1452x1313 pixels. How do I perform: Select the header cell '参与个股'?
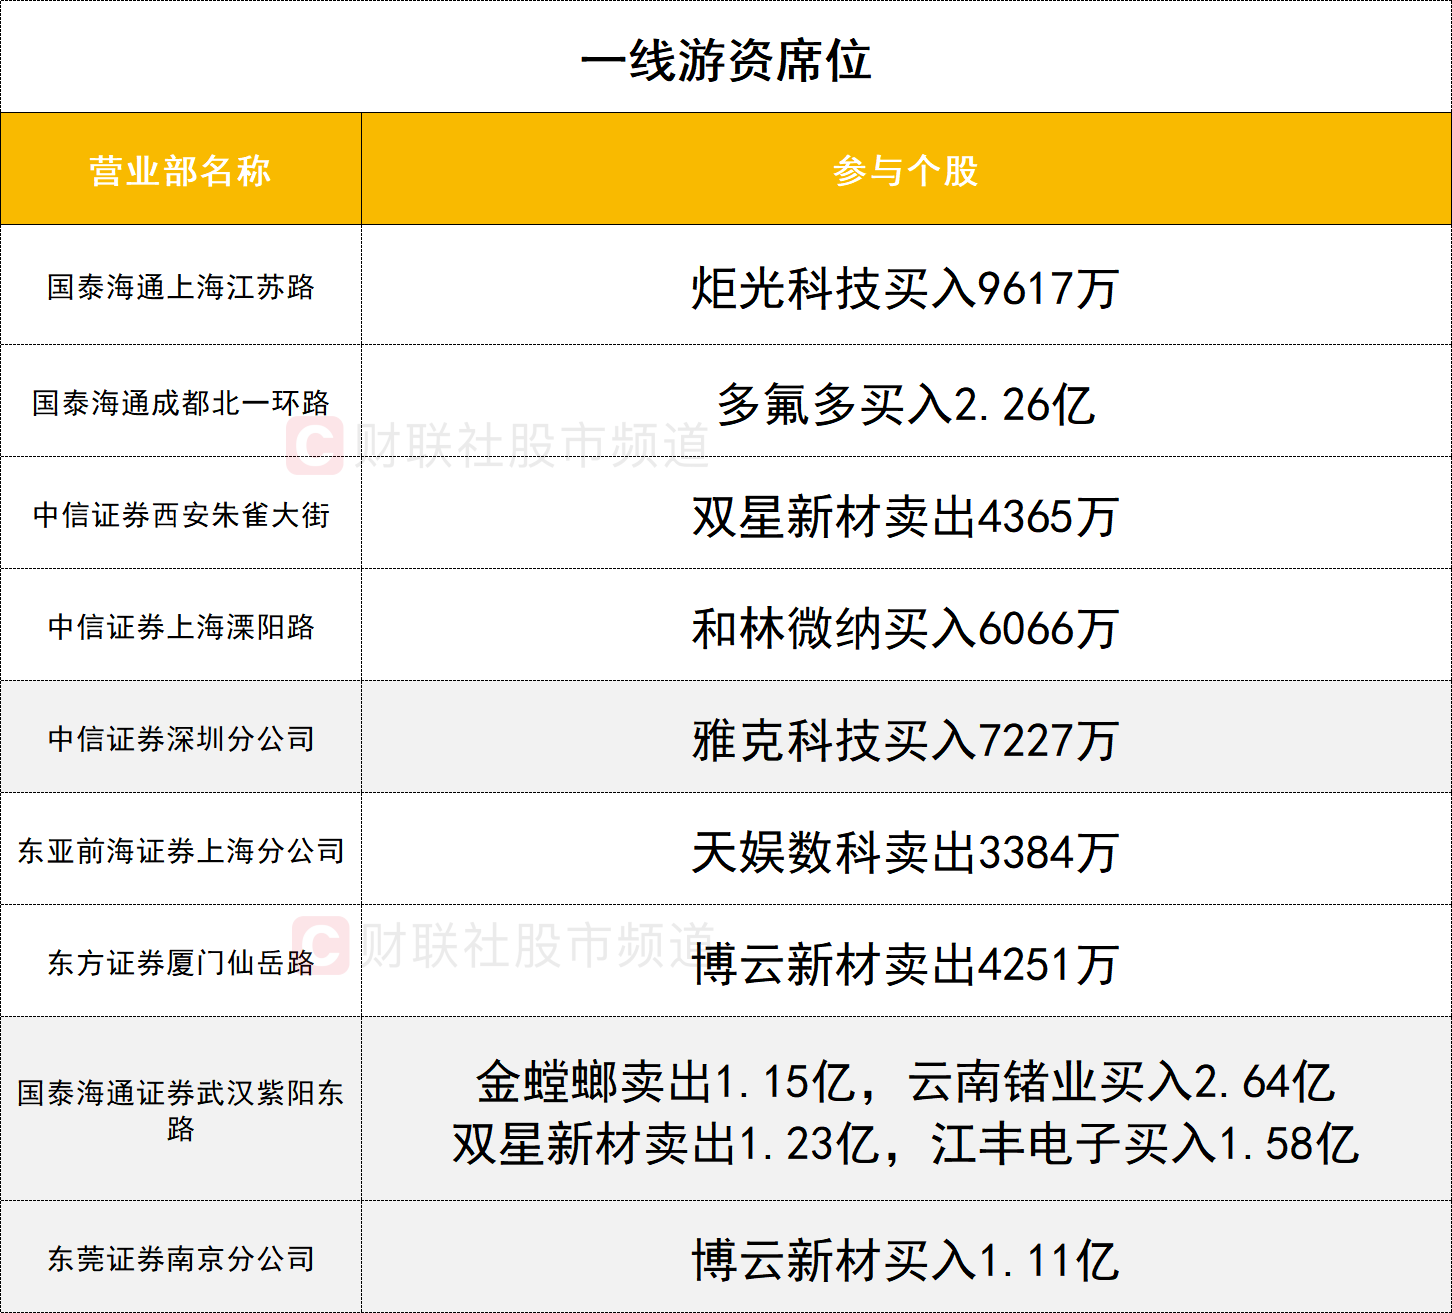906,169
